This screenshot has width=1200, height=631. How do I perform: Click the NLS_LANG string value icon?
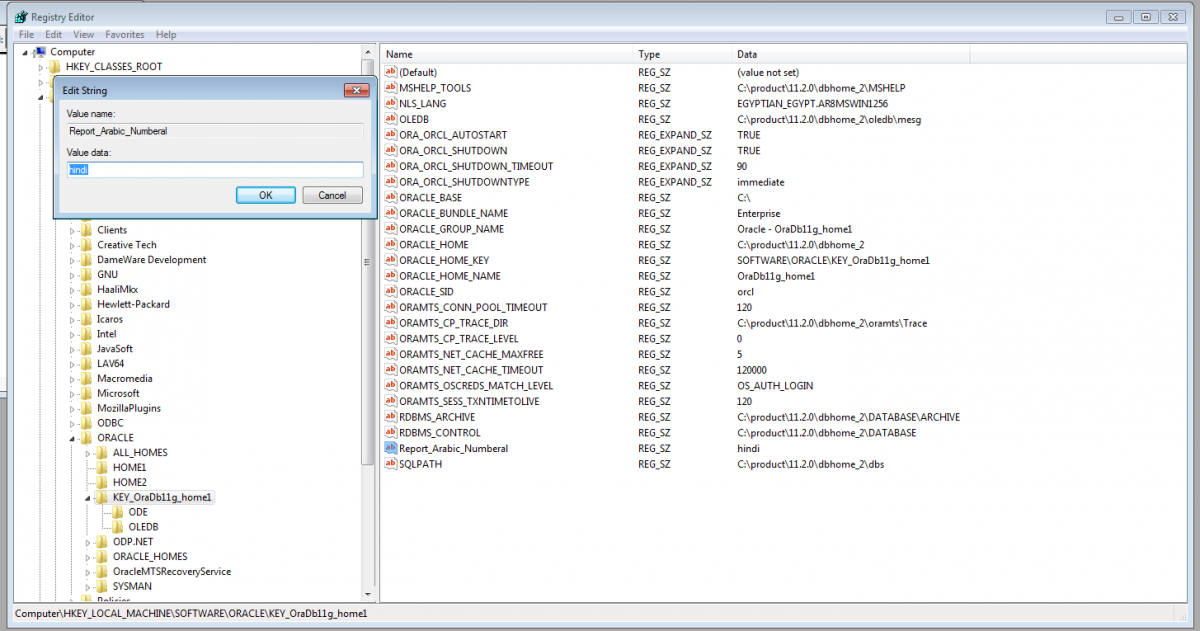(x=391, y=104)
